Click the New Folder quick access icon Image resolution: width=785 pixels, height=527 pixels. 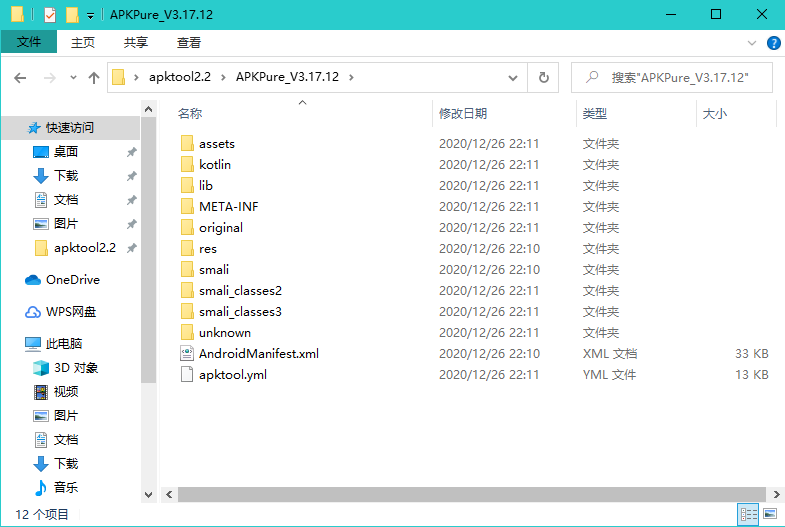(x=72, y=15)
